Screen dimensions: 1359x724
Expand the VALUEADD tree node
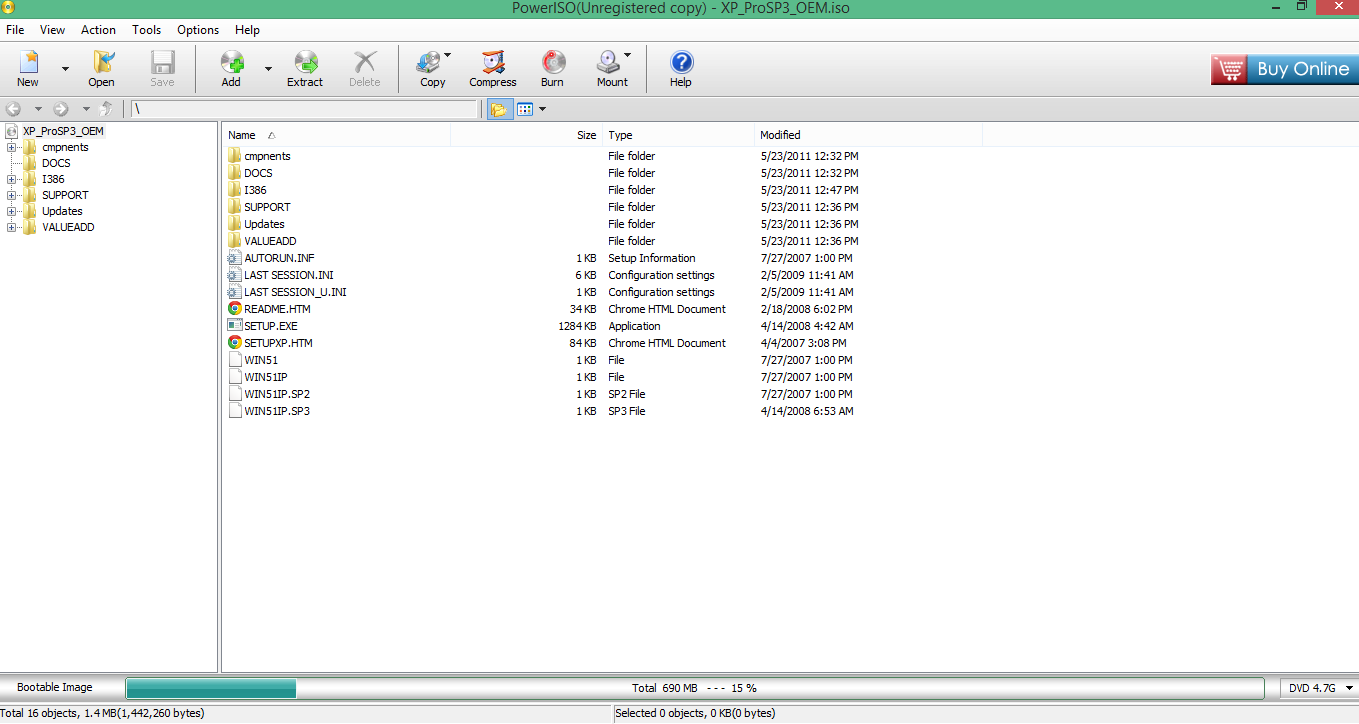coord(11,227)
